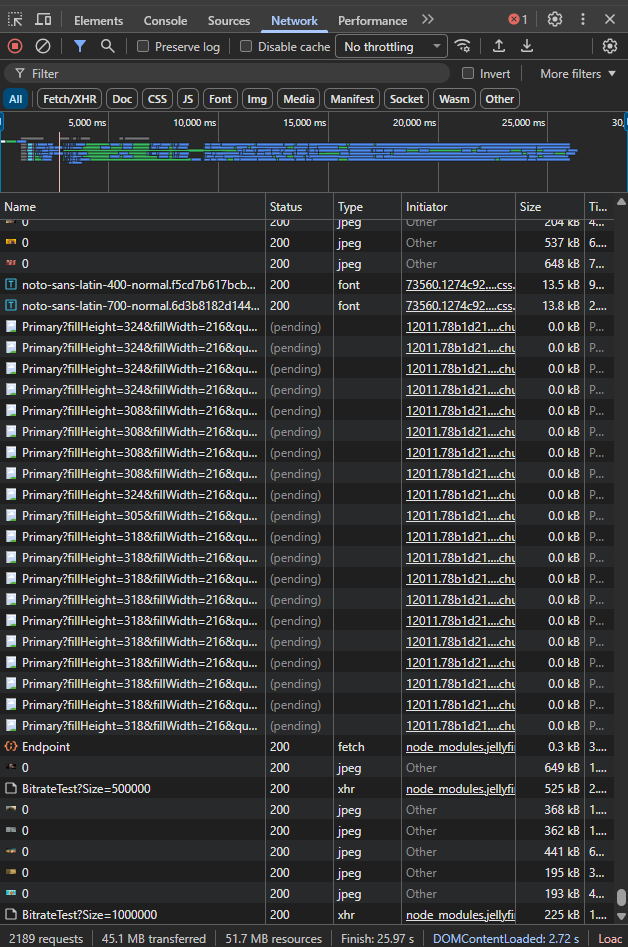Switch to the Console tab

click(165, 21)
